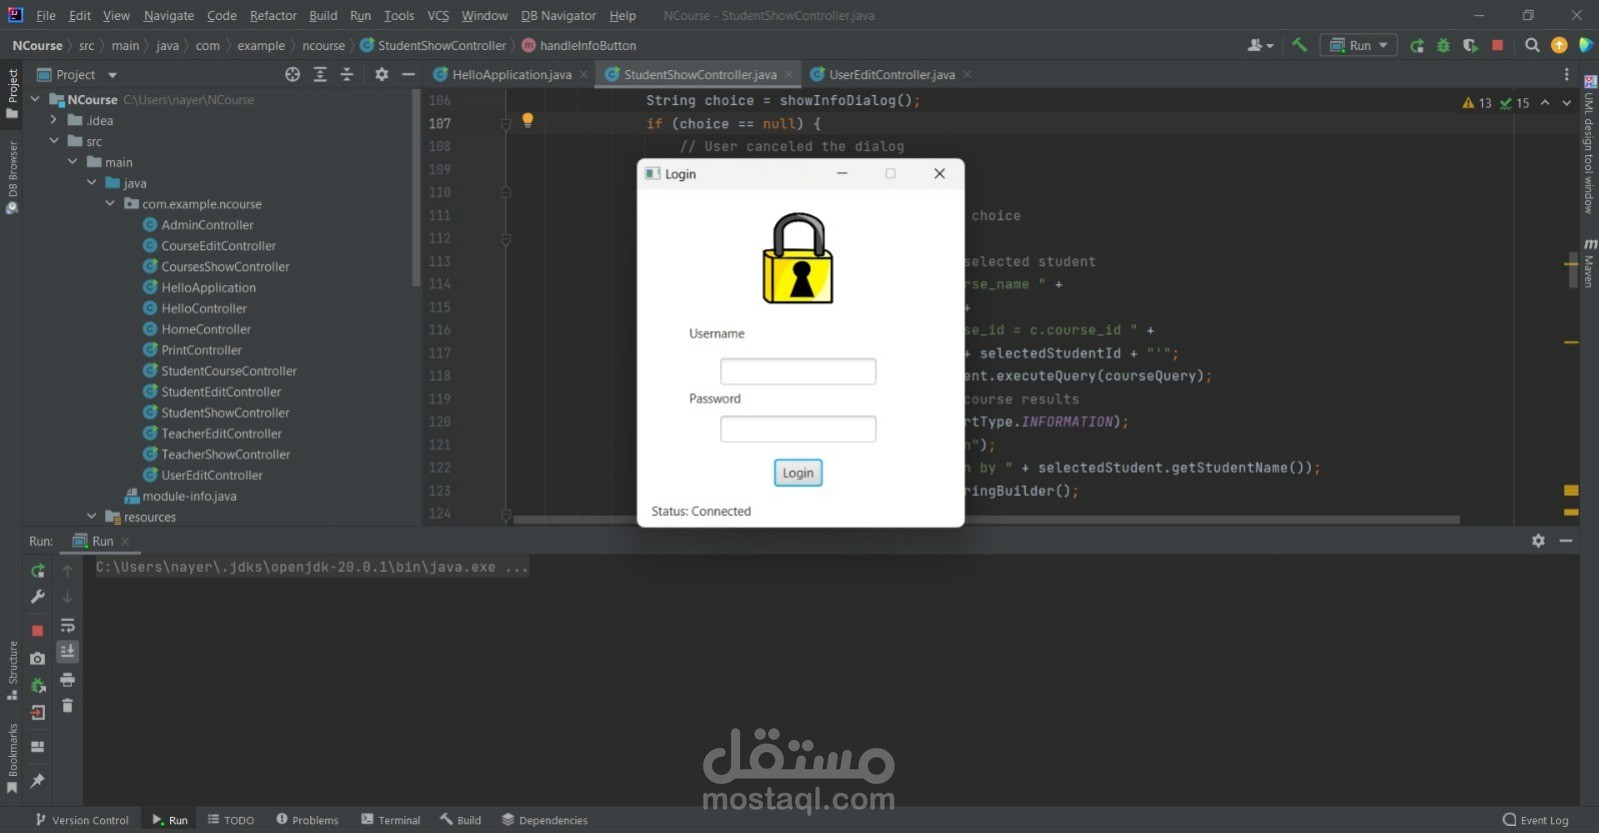Screen dimensions: 1599x833
Task: Click the Debug bug icon in top toolbar
Action: (x=1443, y=45)
